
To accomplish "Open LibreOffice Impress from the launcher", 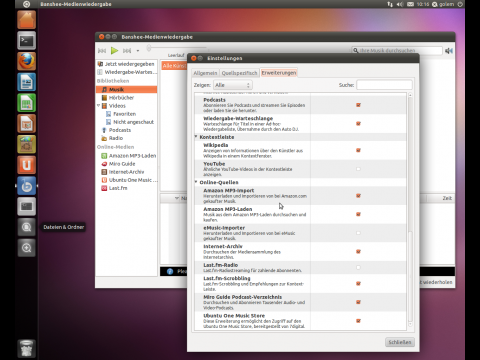I will coord(27,123).
